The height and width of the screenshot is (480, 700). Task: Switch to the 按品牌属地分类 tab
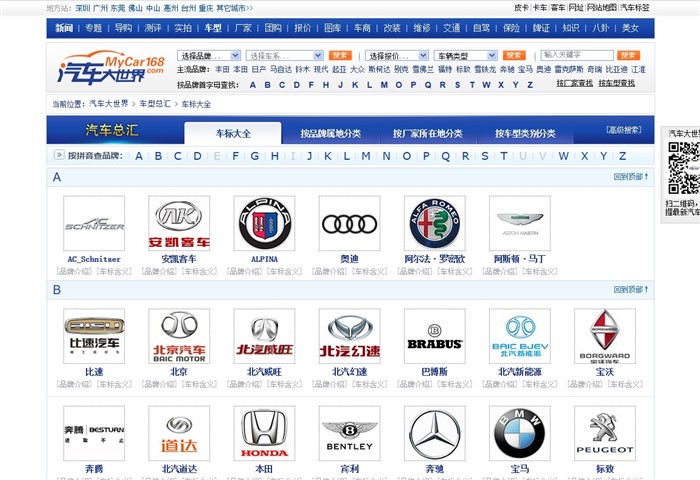click(330, 133)
